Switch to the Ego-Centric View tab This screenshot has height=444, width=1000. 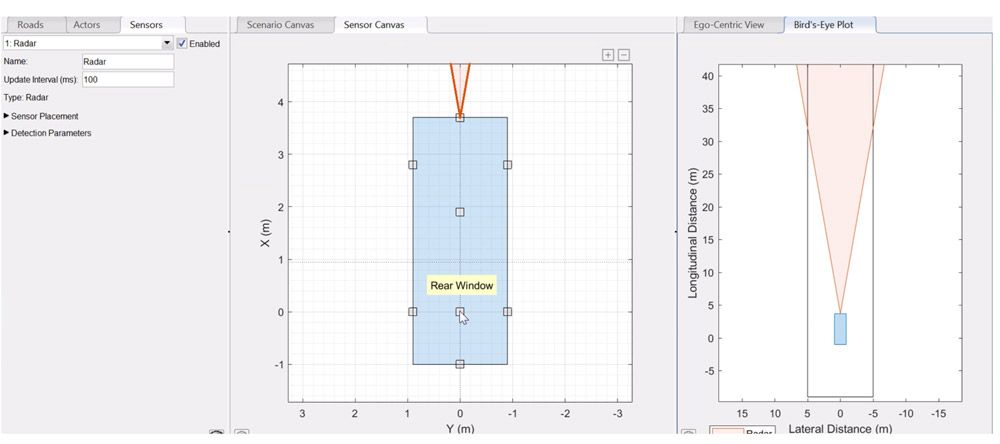(x=730, y=25)
